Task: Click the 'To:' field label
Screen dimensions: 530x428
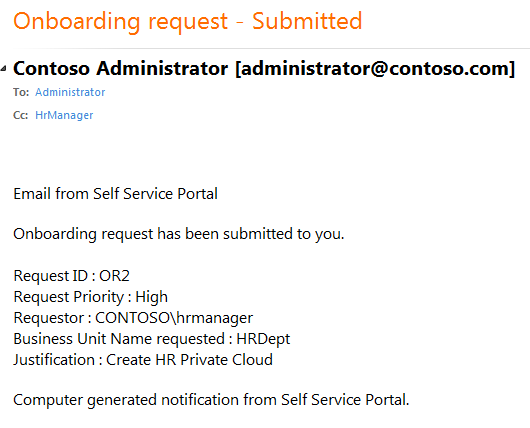Action: point(21,92)
